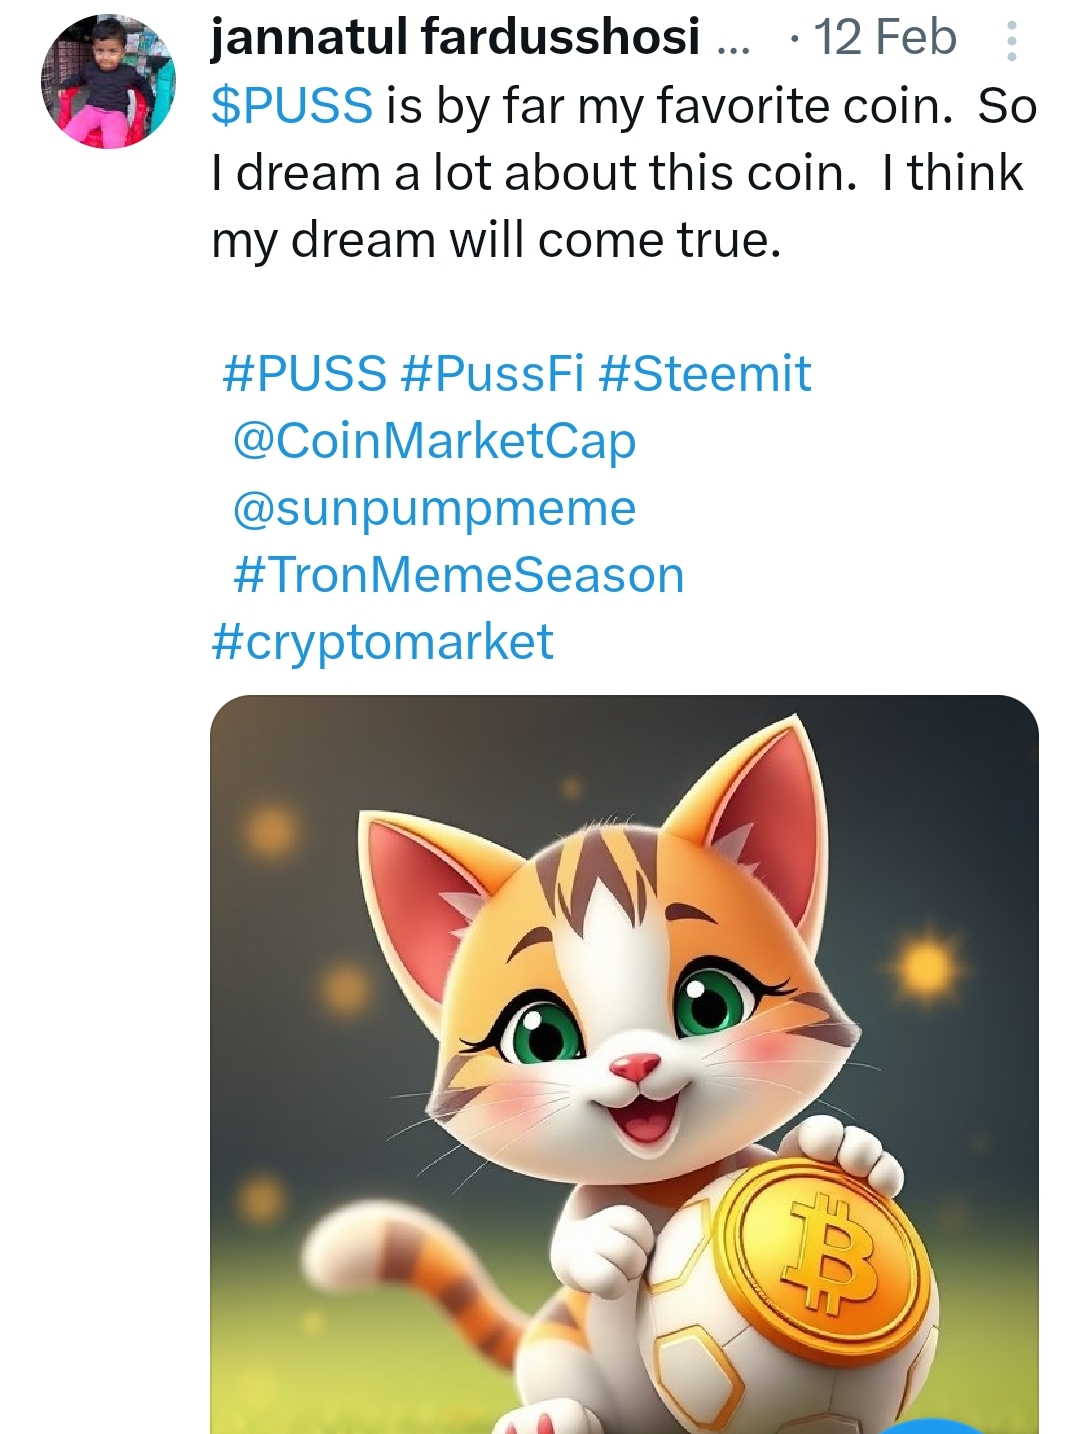The width and height of the screenshot is (1080, 1434).
Task: Open the attached kitten image
Action: coord(624,1064)
